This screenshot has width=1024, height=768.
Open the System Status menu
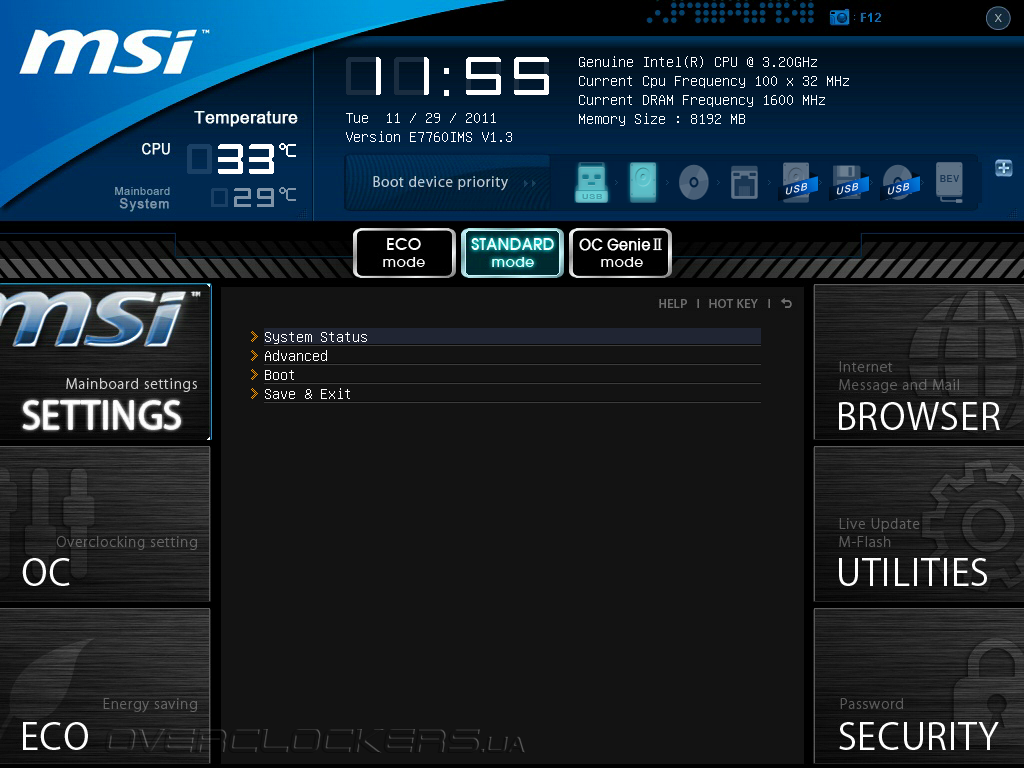tap(512, 337)
